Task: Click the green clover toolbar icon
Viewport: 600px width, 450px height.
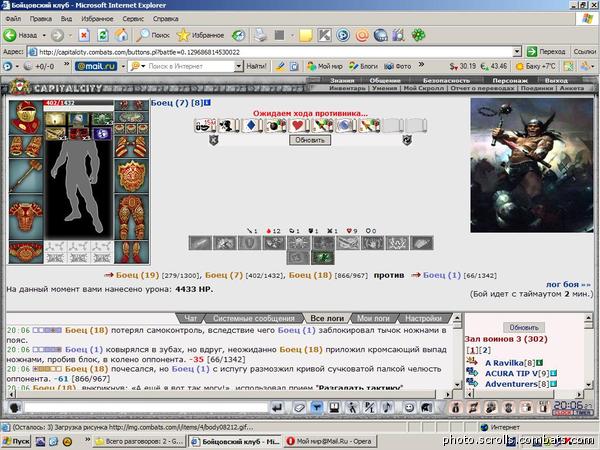Action: point(418,36)
